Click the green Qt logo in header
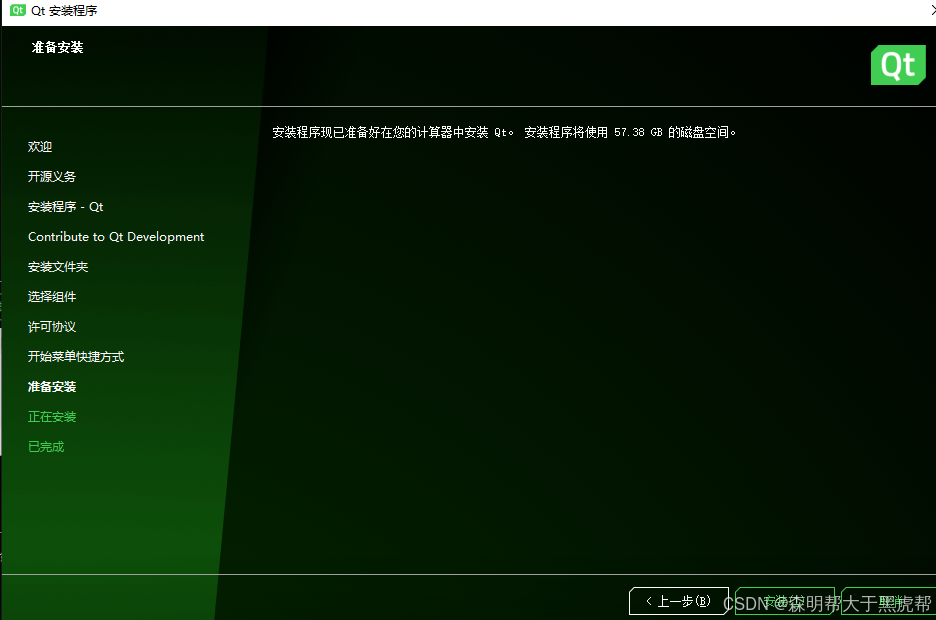Image resolution: width=936 pixels, height=620 pixels. (x=898, y=65)
